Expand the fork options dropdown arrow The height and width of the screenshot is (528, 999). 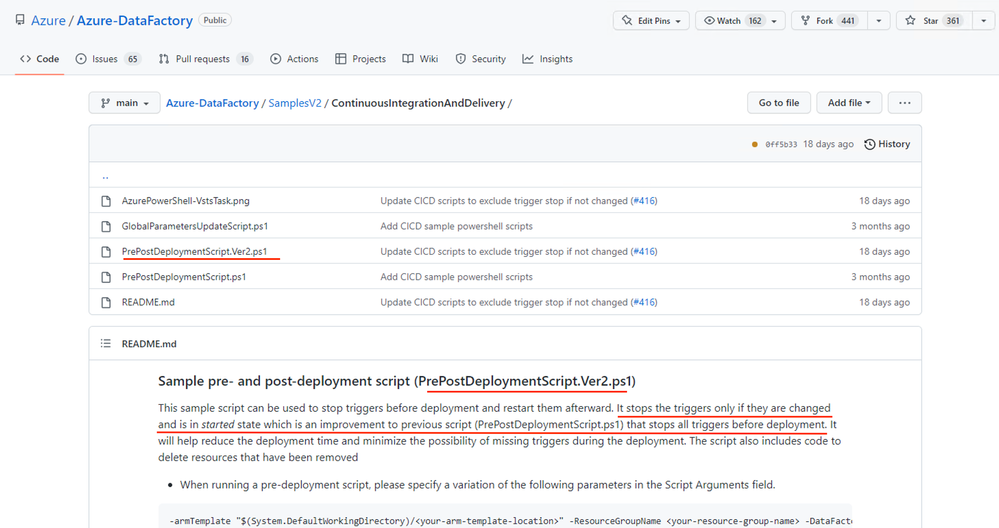click(879, 21)
